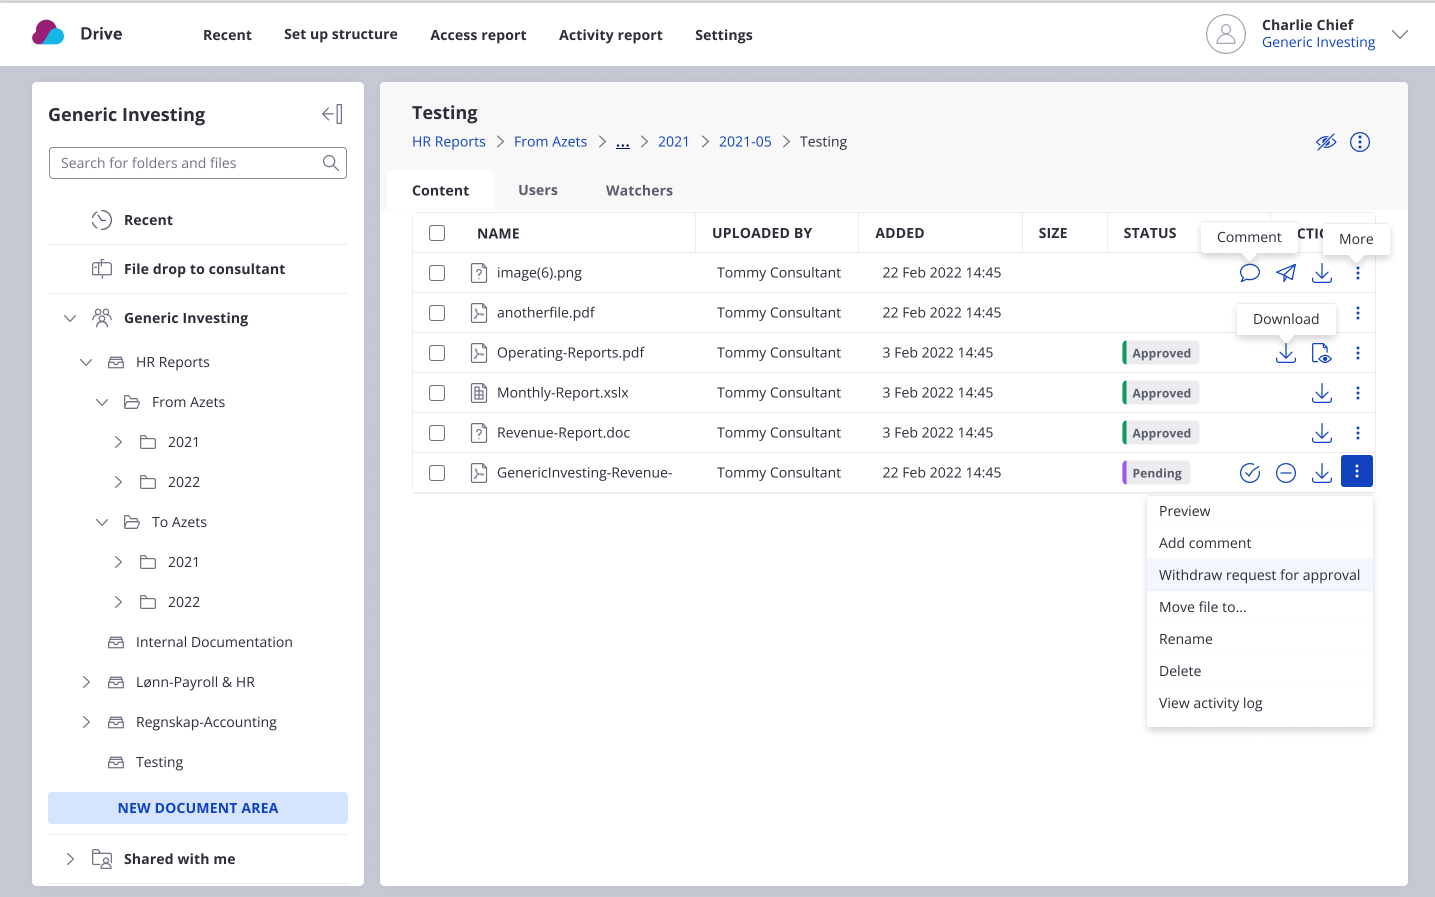Screen dimensions: 1435x897
Task: Check the Revenue-Report.doc checkbox
Action: (x=437, y=433)
